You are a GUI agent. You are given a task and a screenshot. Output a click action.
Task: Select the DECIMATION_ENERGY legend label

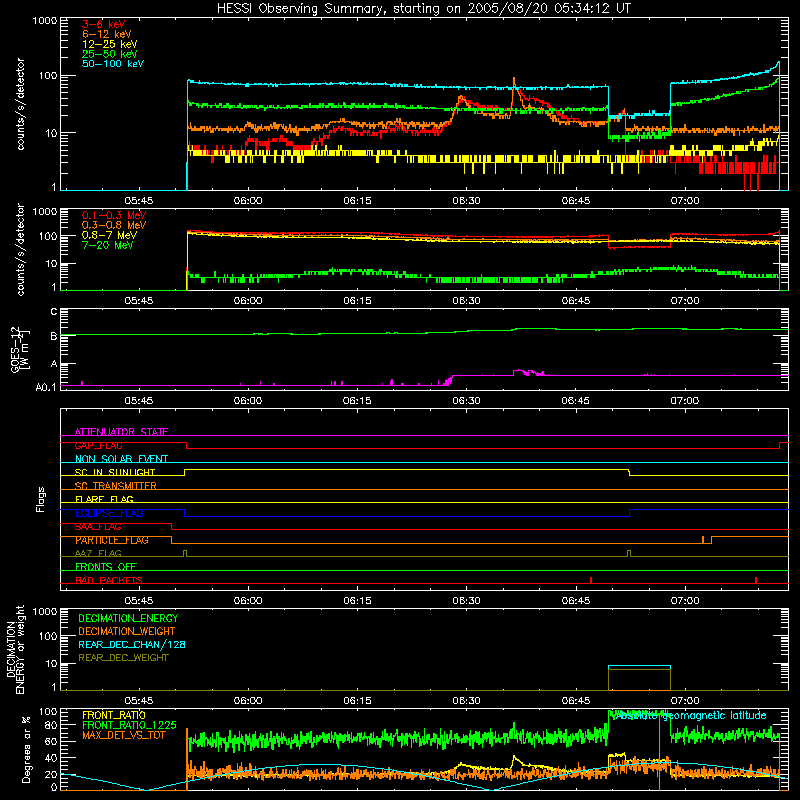tap(128, 618)
